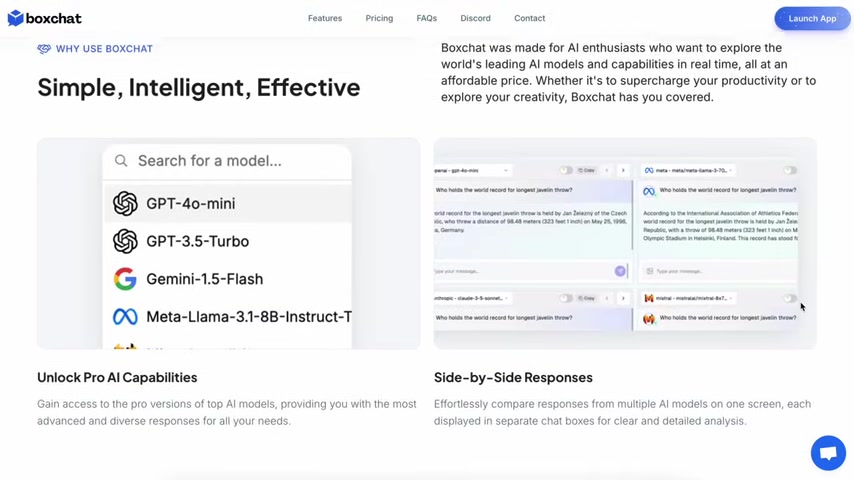
Task: Click the next arrow in the claude-3-5-sonnet panel
Action: (x=623, y=298)
